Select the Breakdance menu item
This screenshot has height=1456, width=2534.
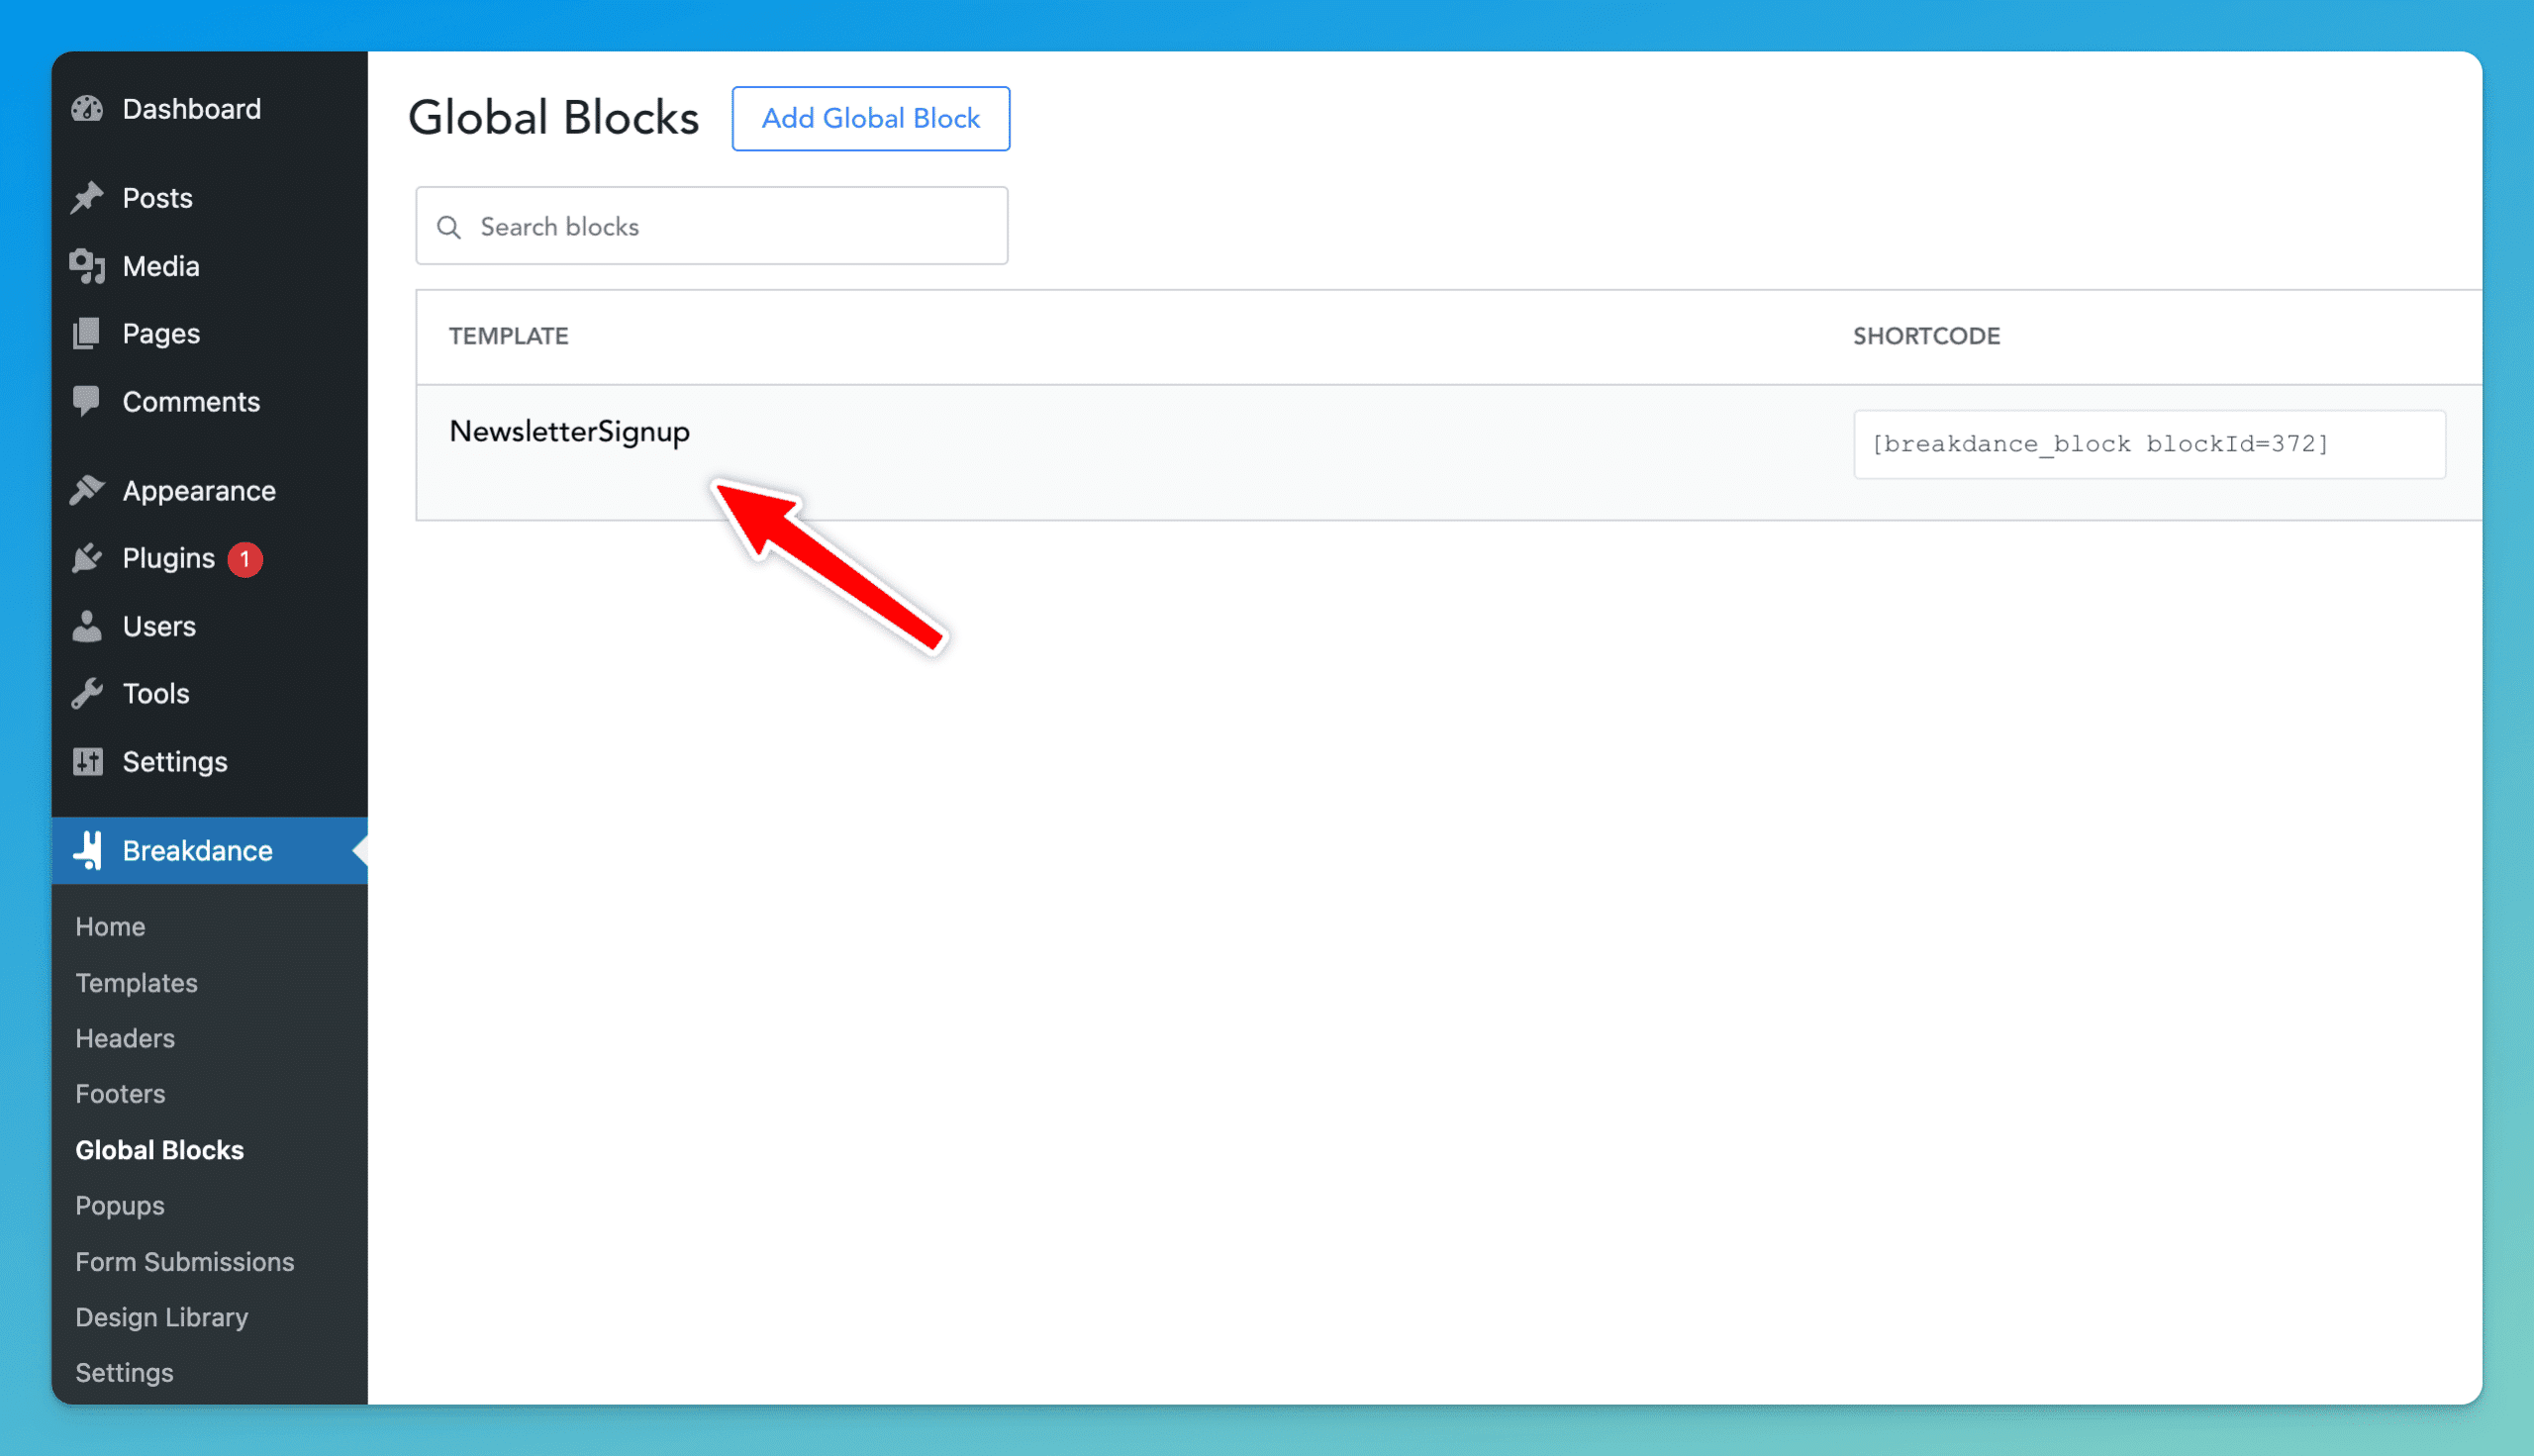click(210, 850)
